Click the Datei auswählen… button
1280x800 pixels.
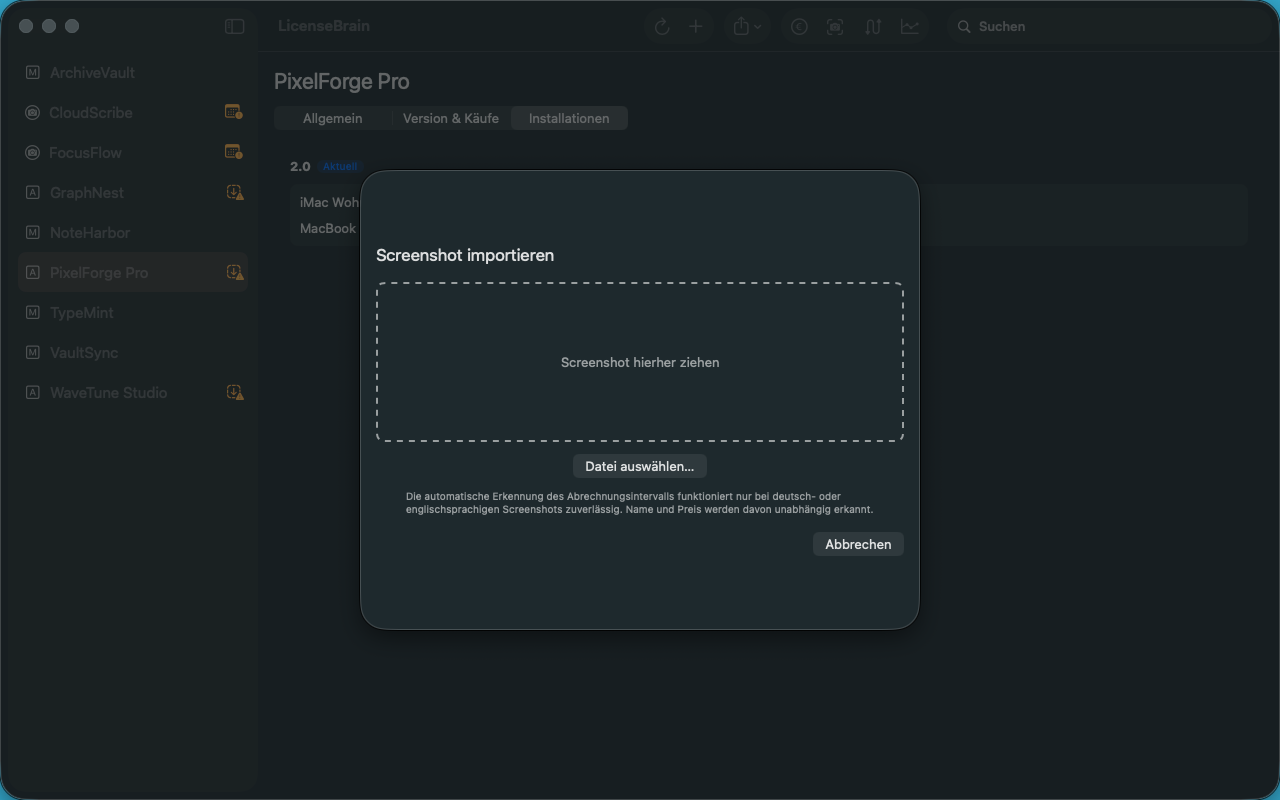pyautogui.click(x=640, y=466)
